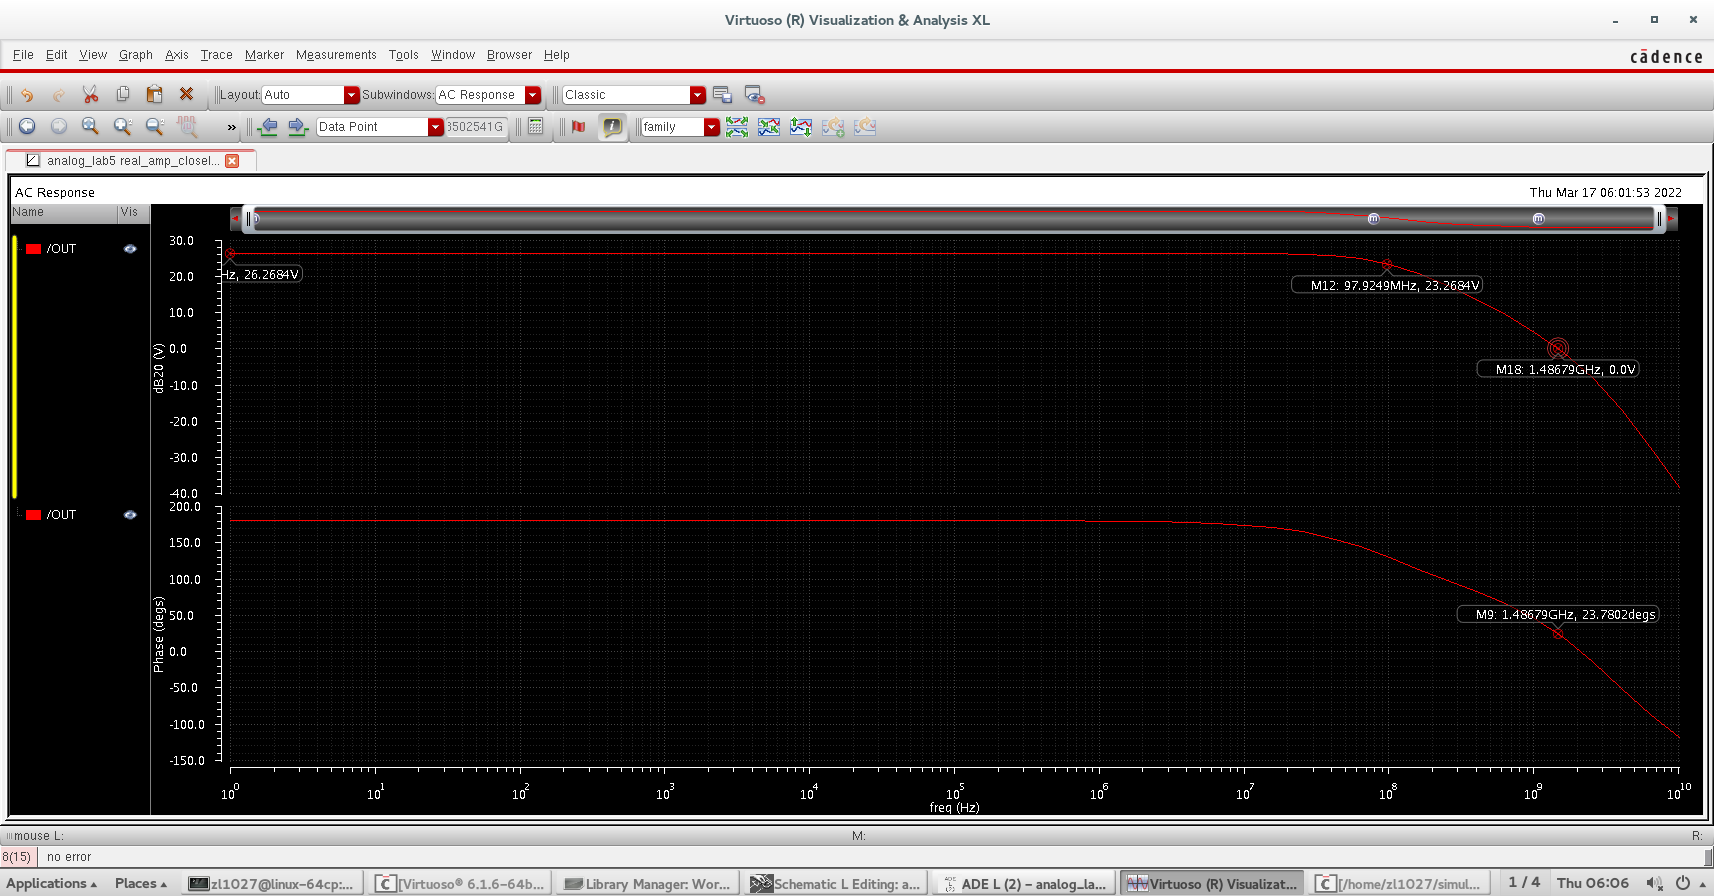
Task: Click the Zoom In magnifier icon
Action: (123, 126)
